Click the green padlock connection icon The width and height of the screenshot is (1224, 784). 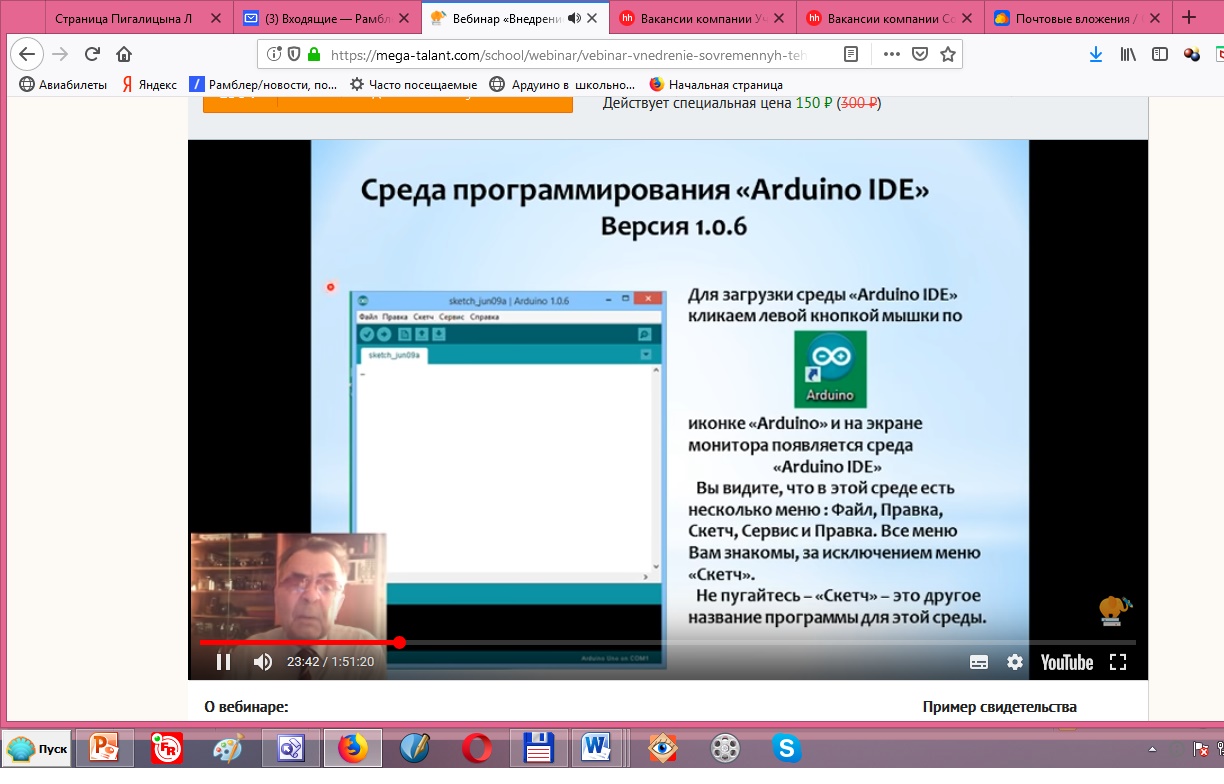[x=313, y=55]
